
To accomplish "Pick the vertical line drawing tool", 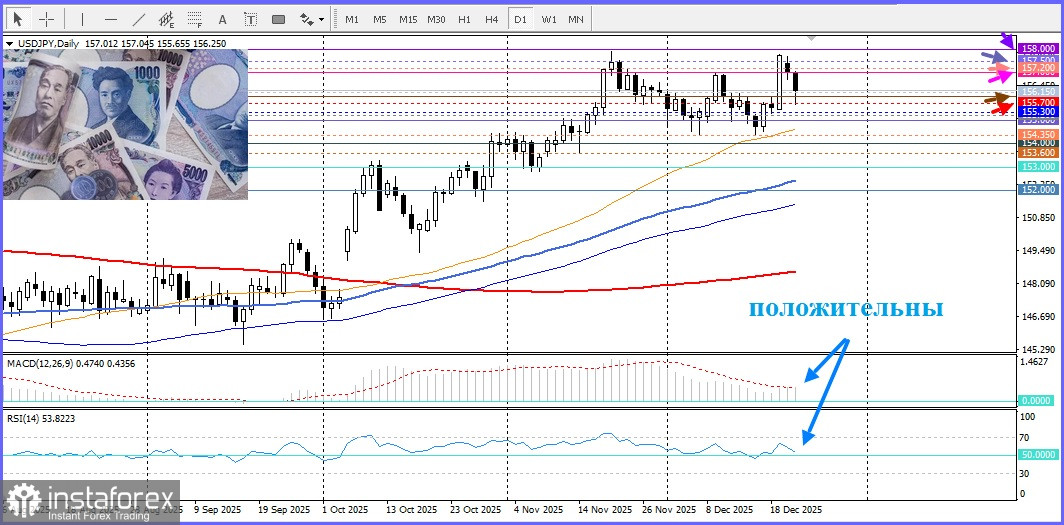I will click(83, 19).
